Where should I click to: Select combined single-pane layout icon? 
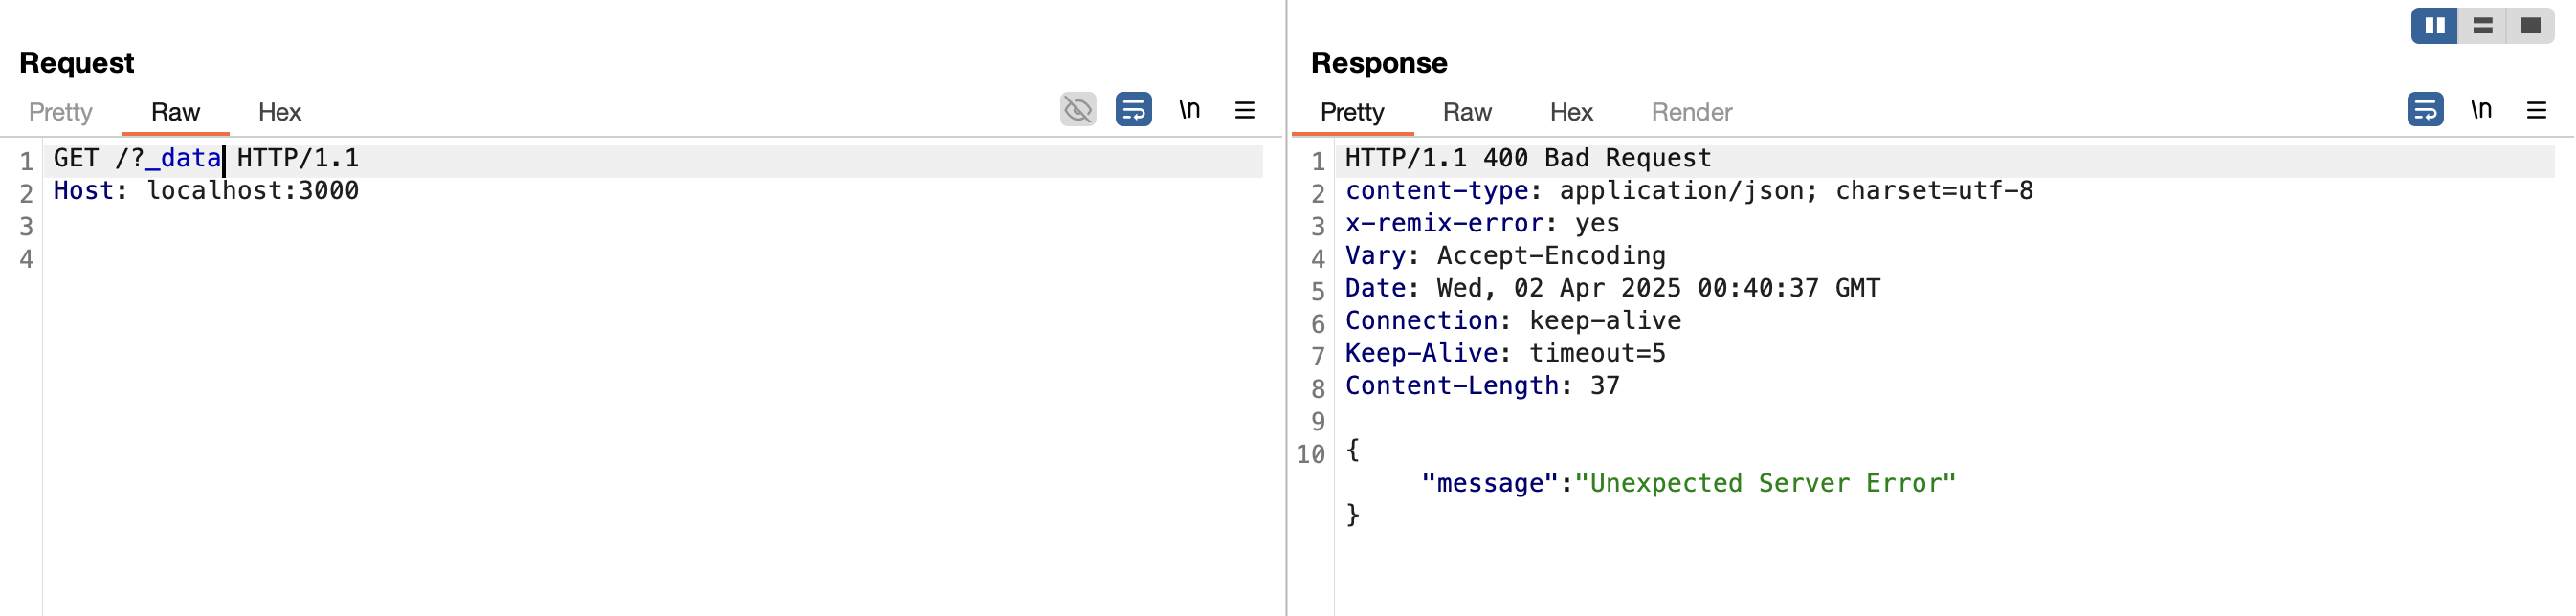[2530, 26]
